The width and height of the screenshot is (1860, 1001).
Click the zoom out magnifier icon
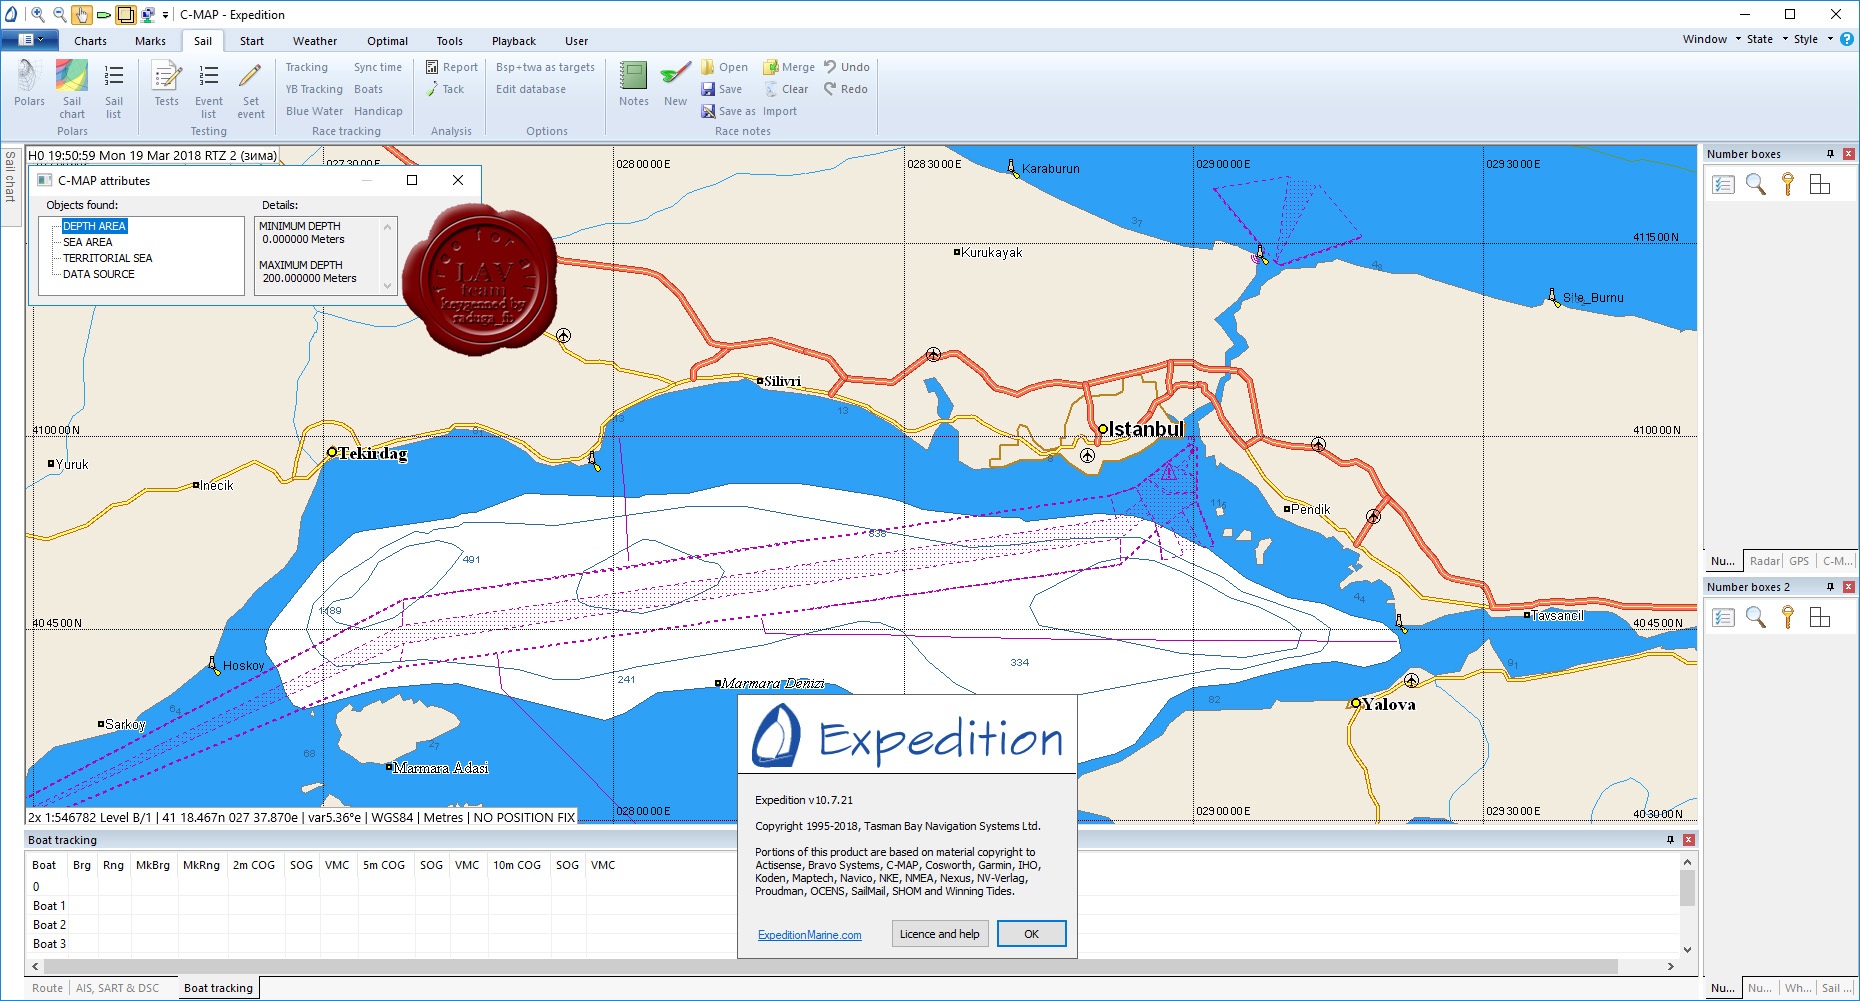pos(59,14)
